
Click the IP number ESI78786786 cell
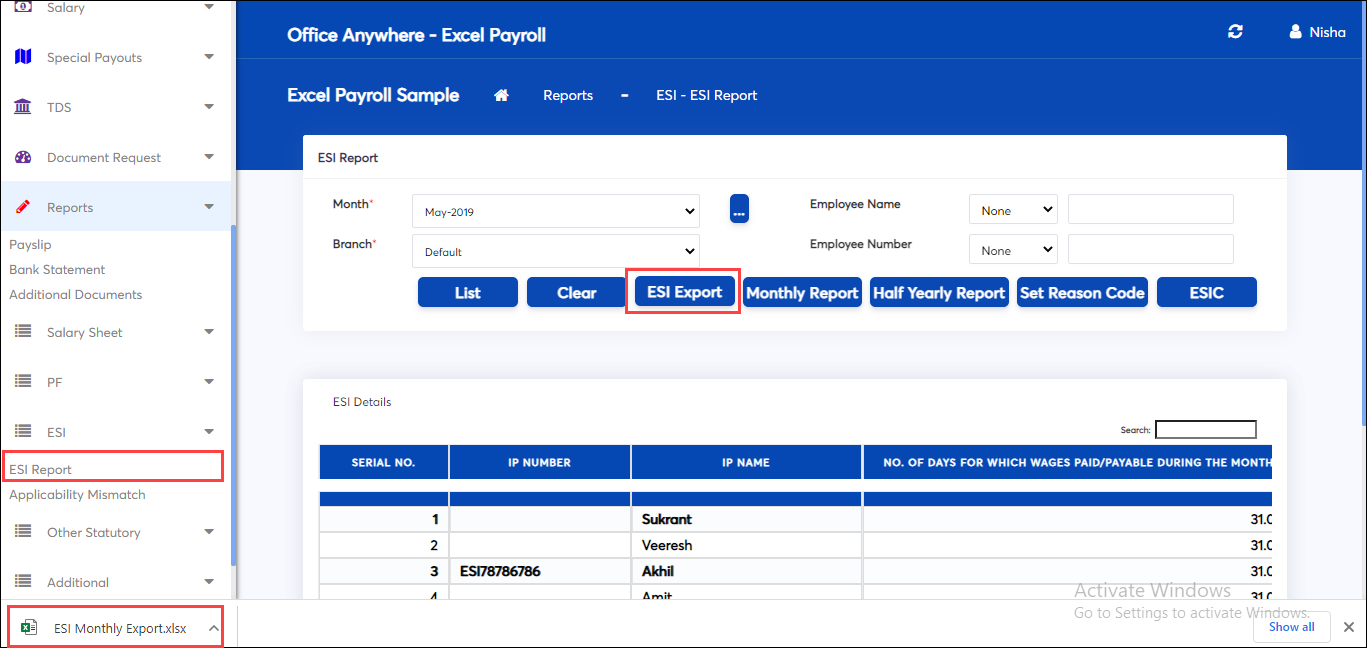540,571
